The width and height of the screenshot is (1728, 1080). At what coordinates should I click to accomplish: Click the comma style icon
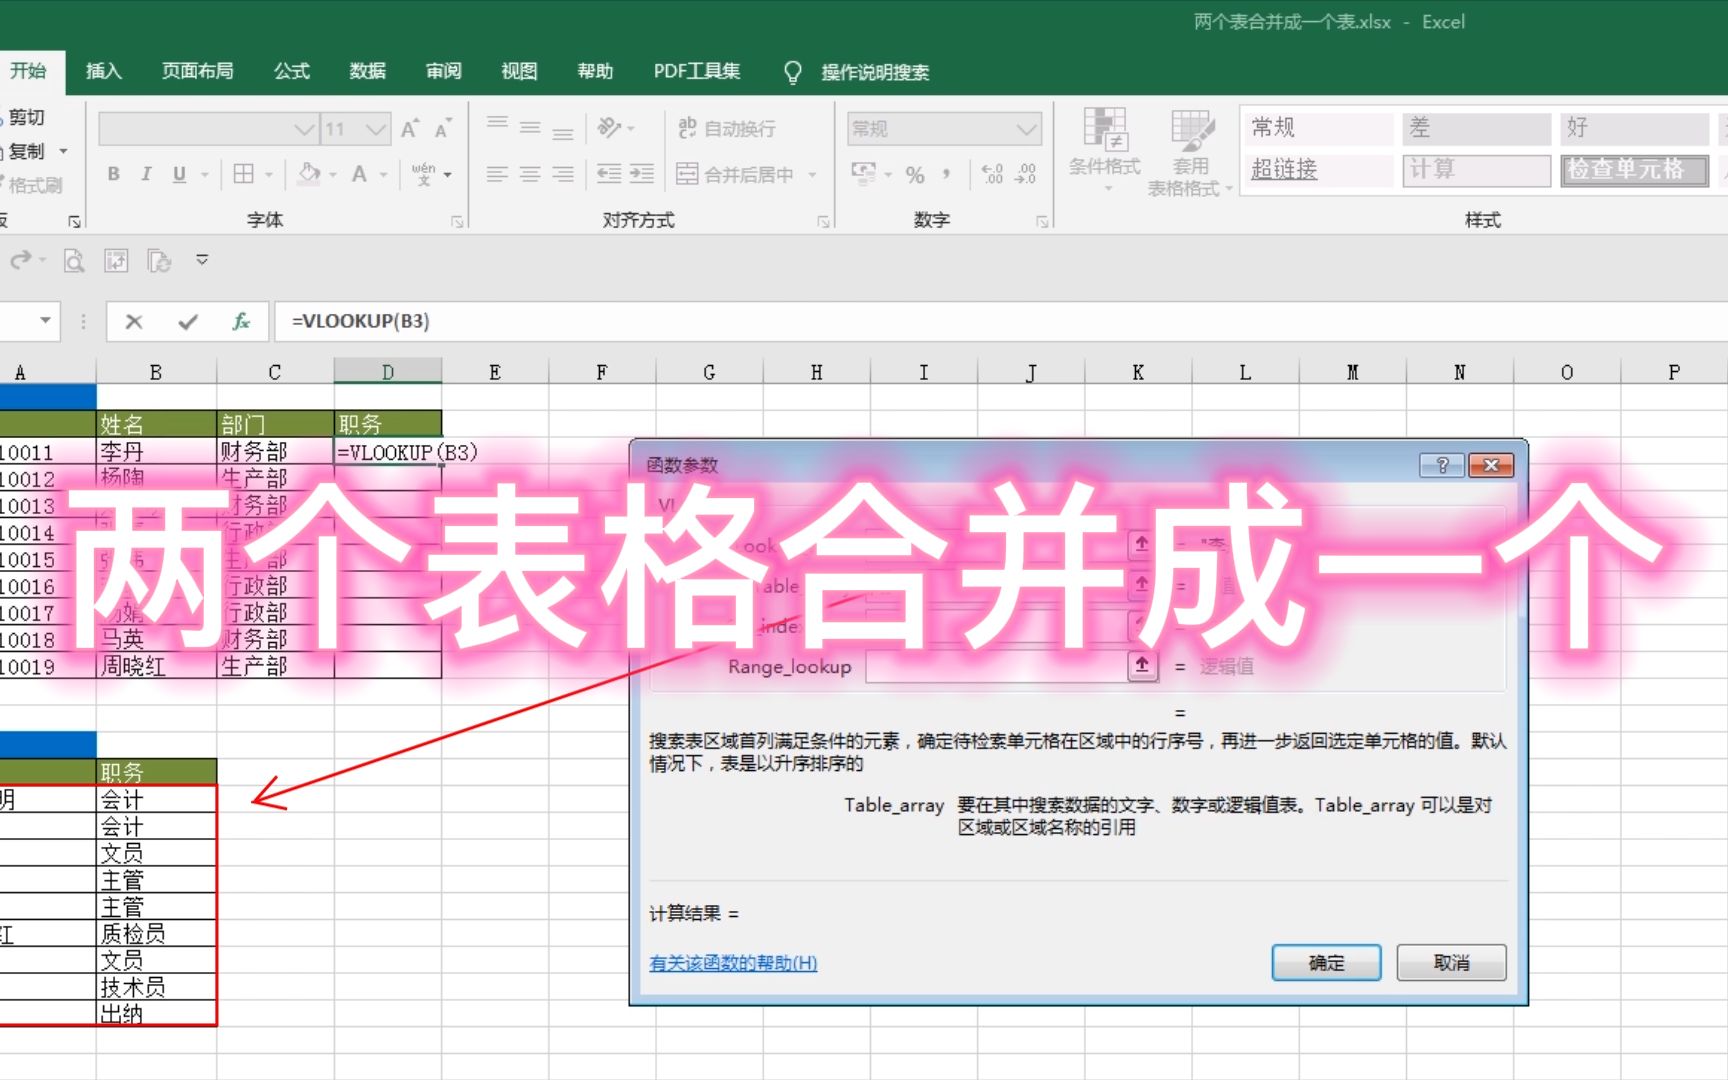(946, 174)
